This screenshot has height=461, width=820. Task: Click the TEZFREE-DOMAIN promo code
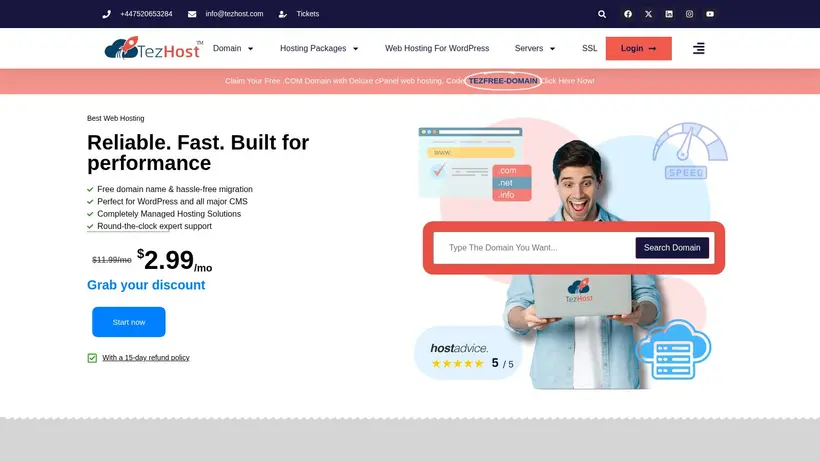[x=503, y=81]
